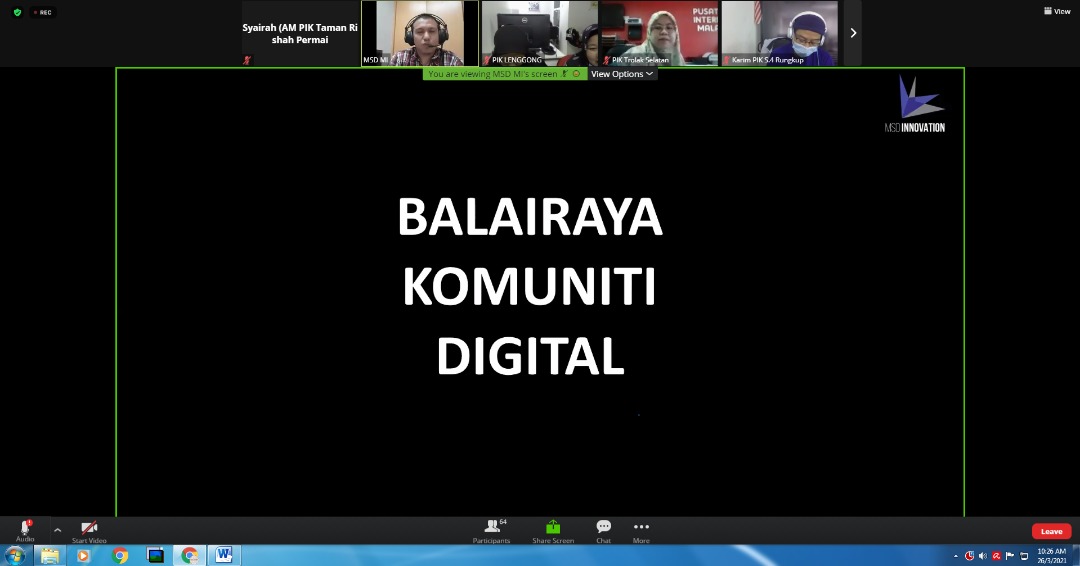Select the PIK Trolak Selatan video thumbnail
The image size is (1080, 566).
[659, 33]
